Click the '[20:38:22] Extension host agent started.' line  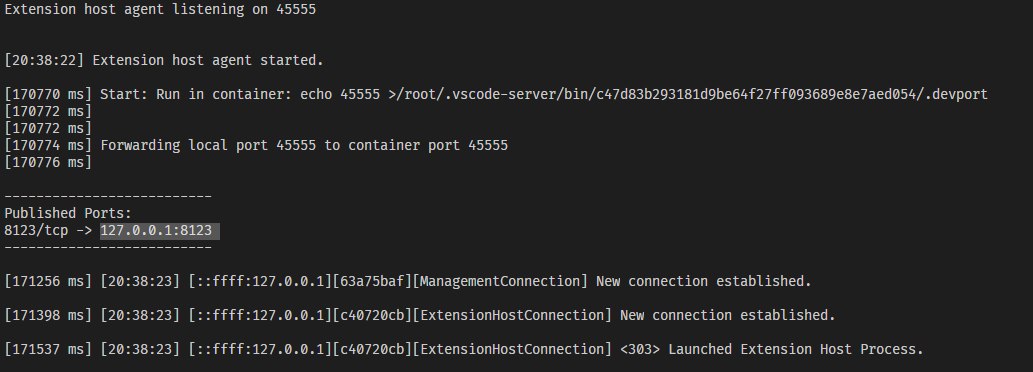coord(164,60)
